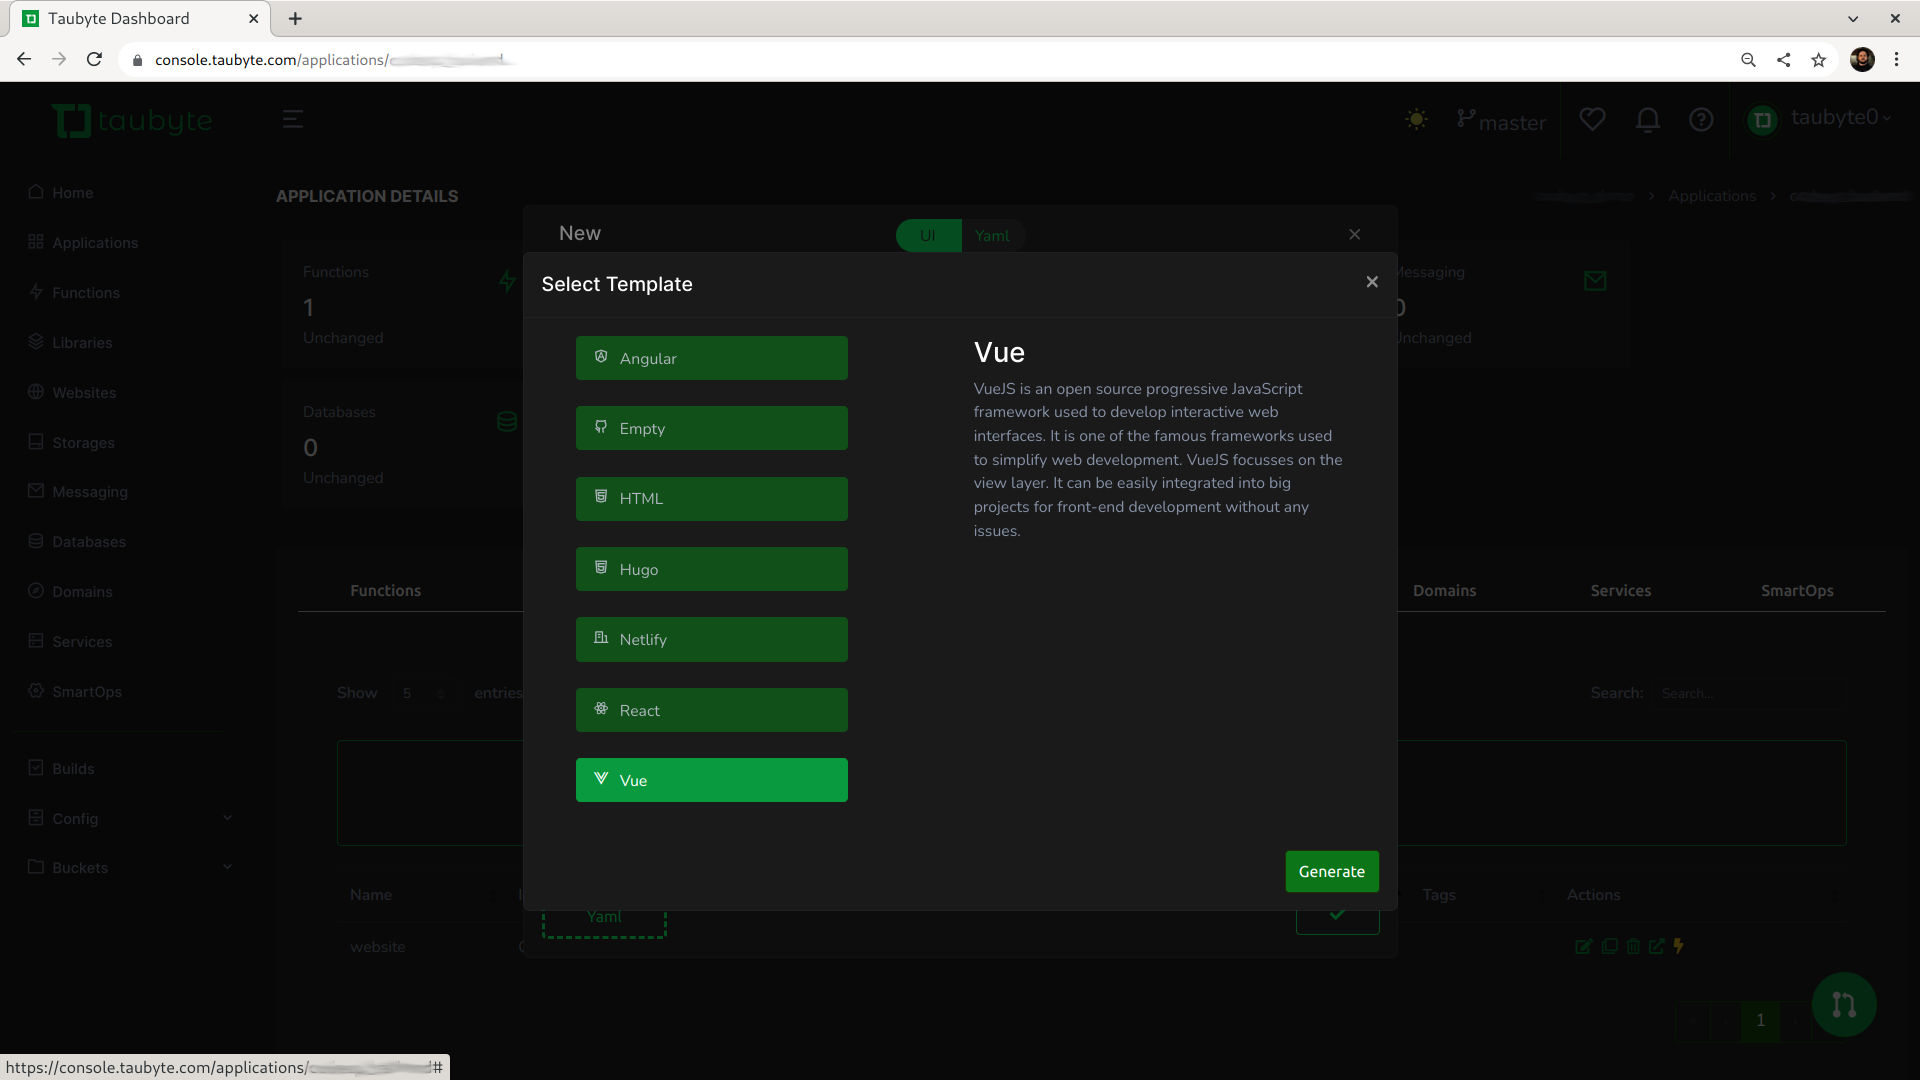Sort by the Tags column header

click(1439, 895)
